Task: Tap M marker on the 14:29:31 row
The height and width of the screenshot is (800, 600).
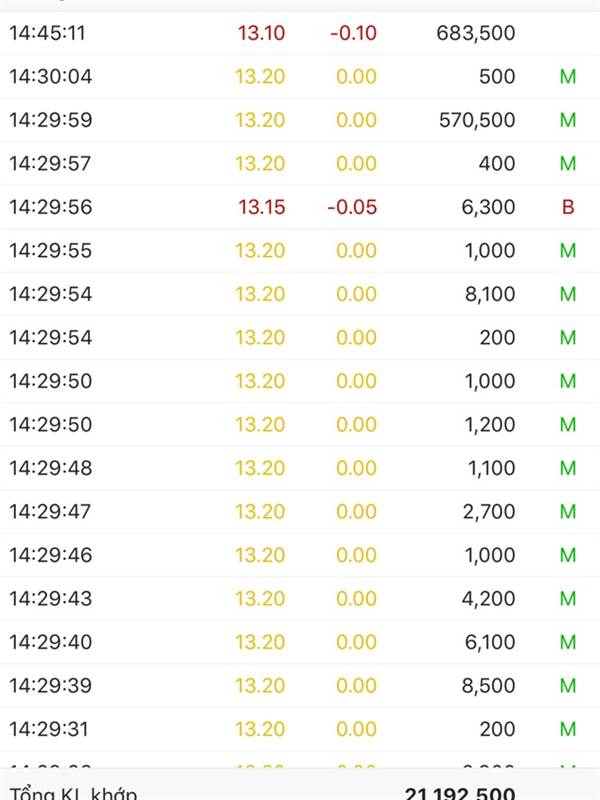Action: 568,729
